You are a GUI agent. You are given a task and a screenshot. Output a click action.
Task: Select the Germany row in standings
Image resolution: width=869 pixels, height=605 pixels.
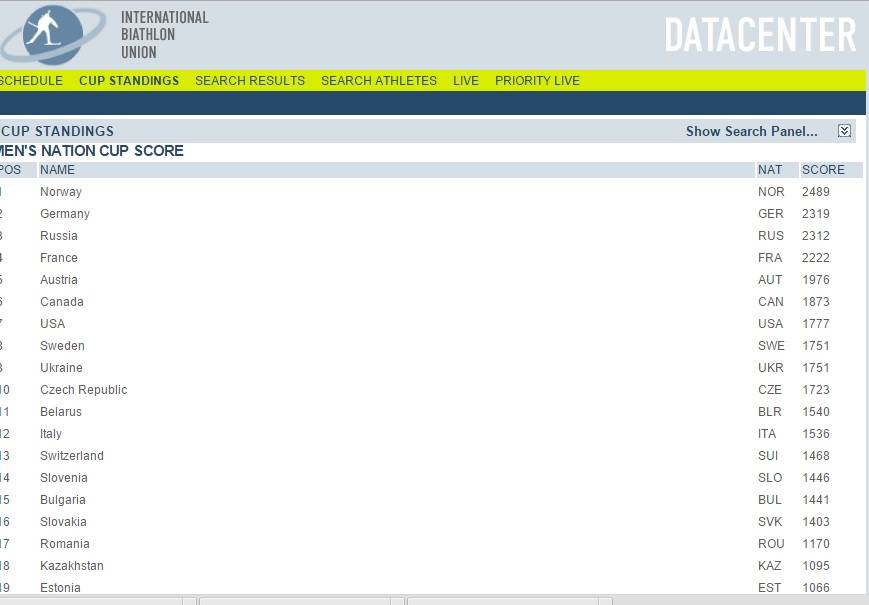point(65,214)
